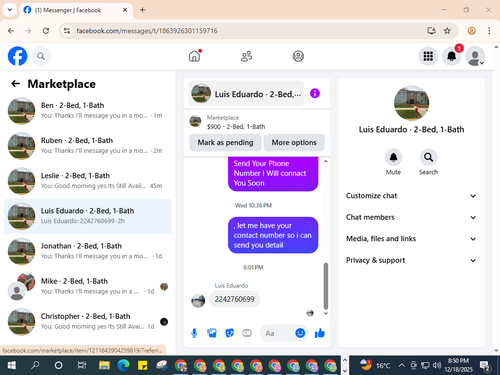Viewport: 500px width, 375px height.
Task: Select the Messenger Facebook browser tab
Action: click(x=76, y=10)
